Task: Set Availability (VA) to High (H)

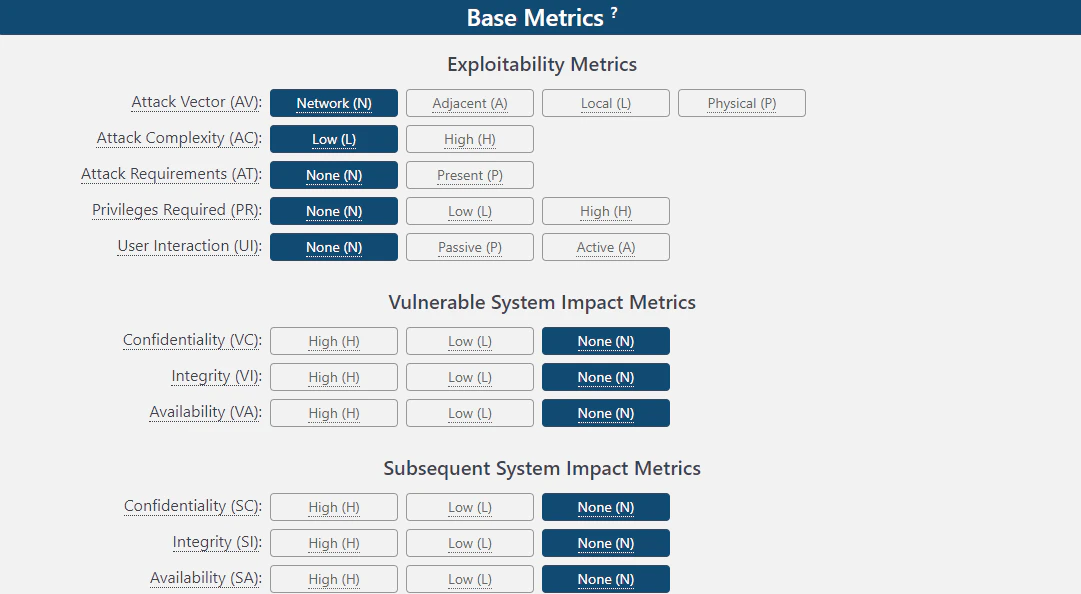Action: point(334,413)
